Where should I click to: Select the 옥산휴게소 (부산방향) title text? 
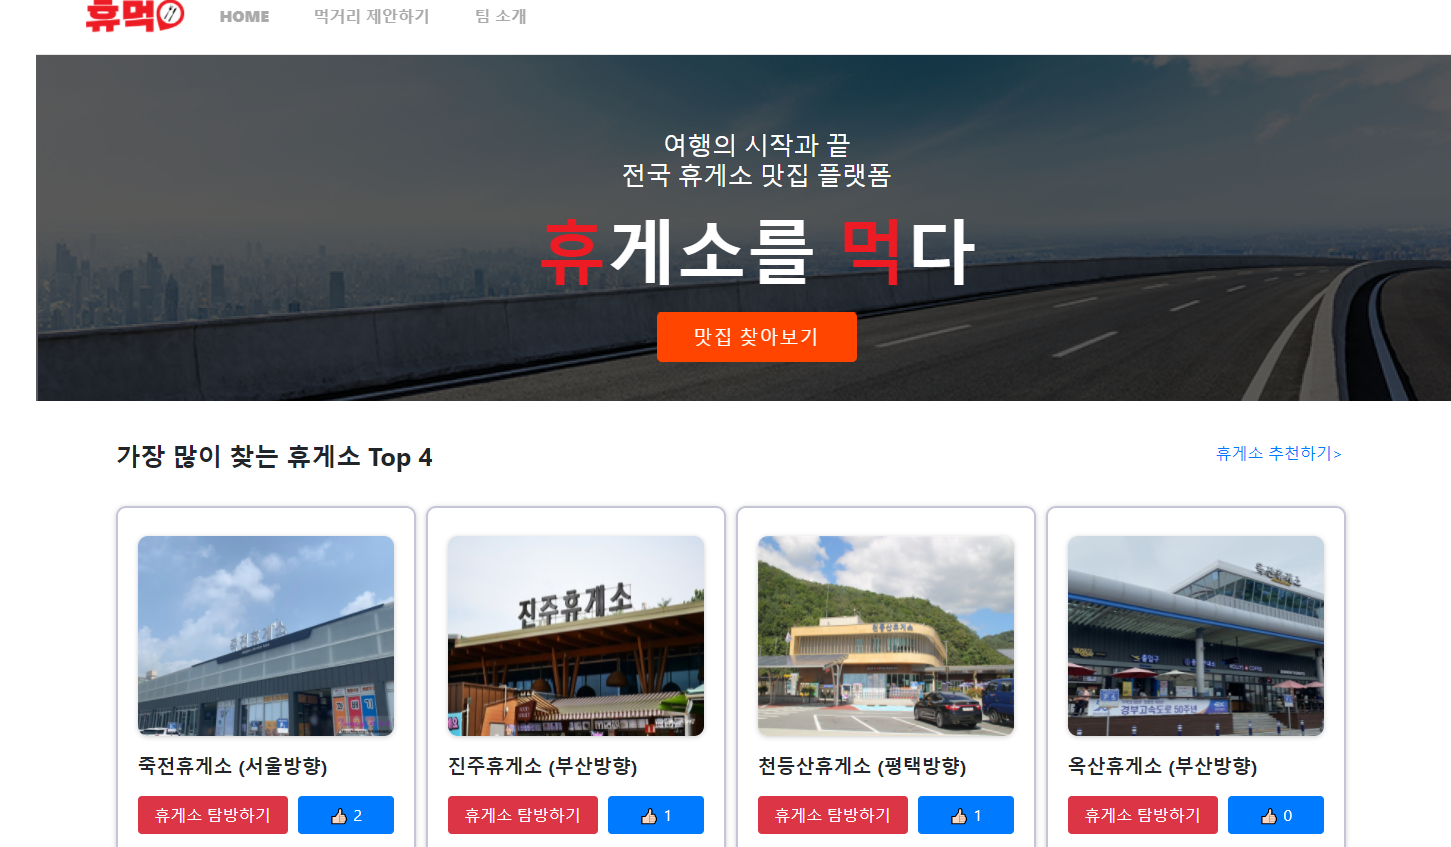click(x=1163, y=766)
